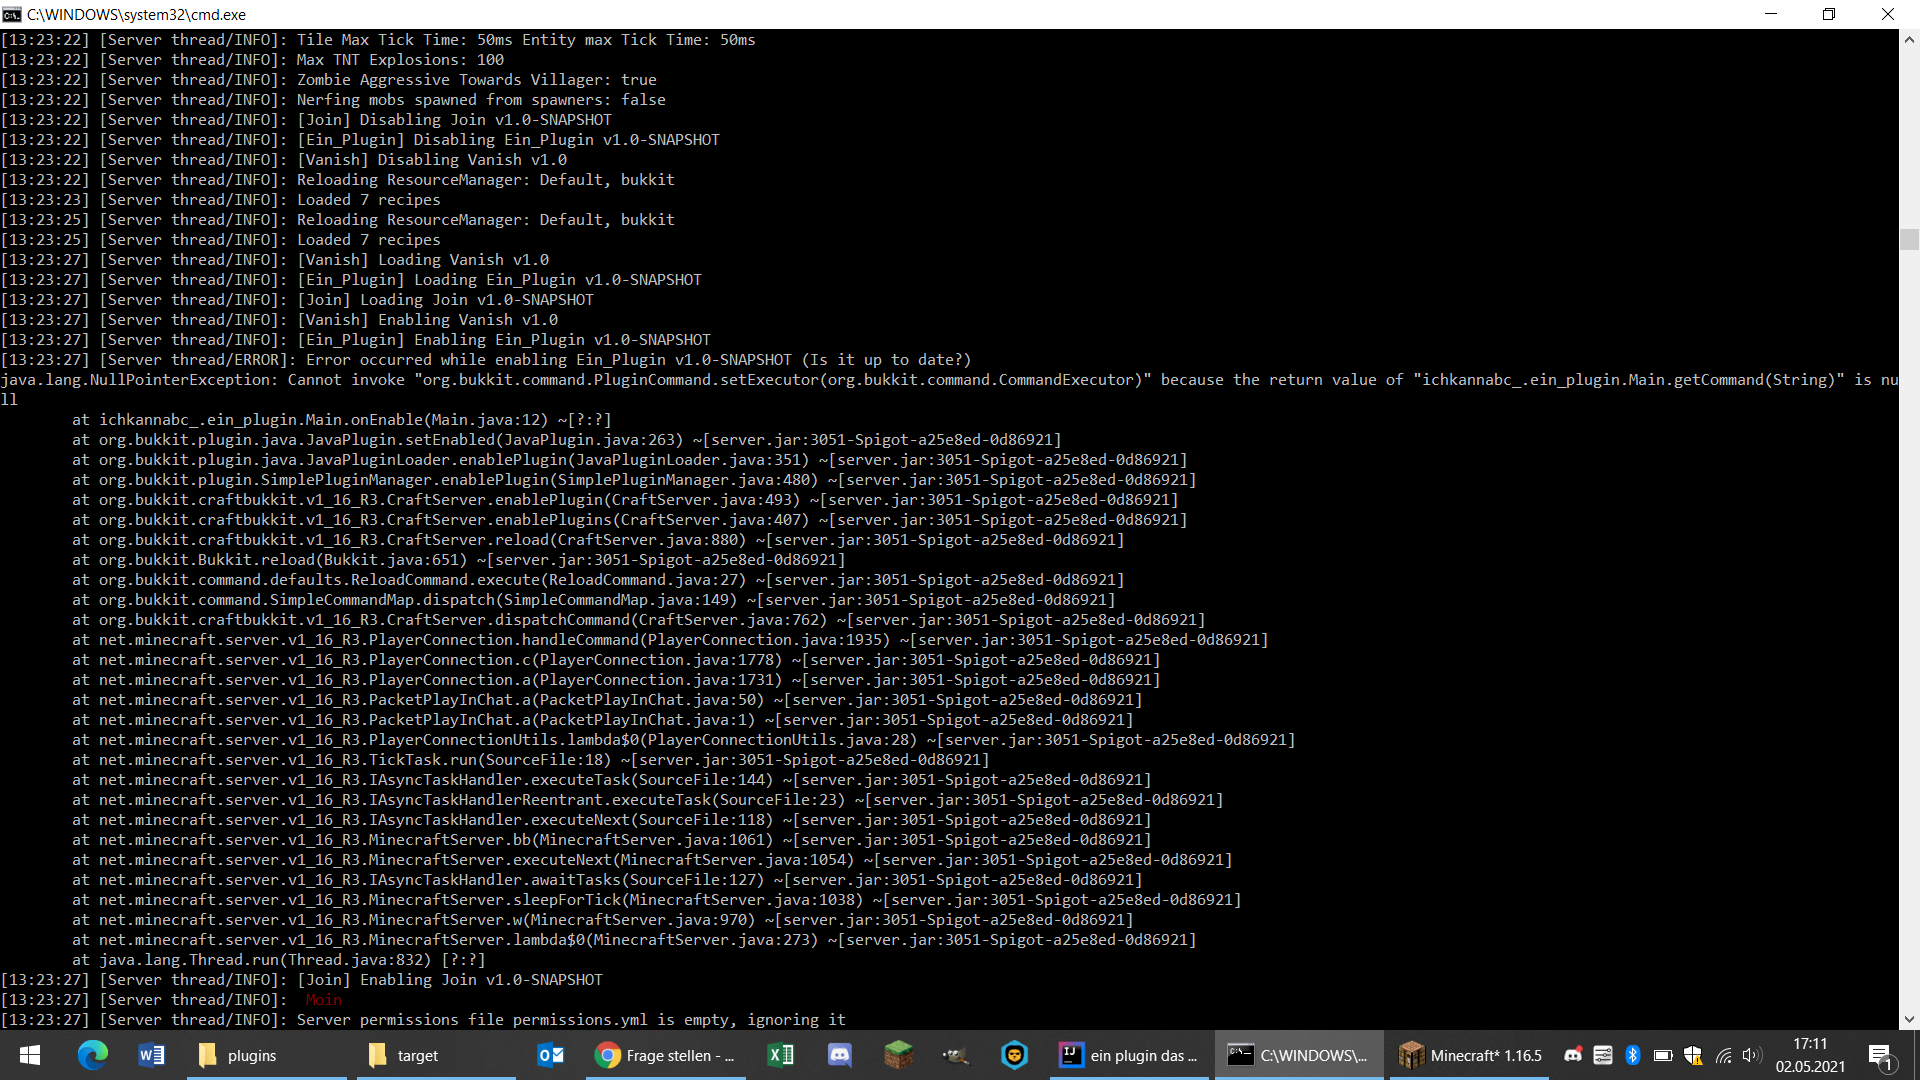The width and height of the screenshot is (1920, 1080).
Task: Launch Microsoft Edge from the taskbar
Action: point(92,1055)
